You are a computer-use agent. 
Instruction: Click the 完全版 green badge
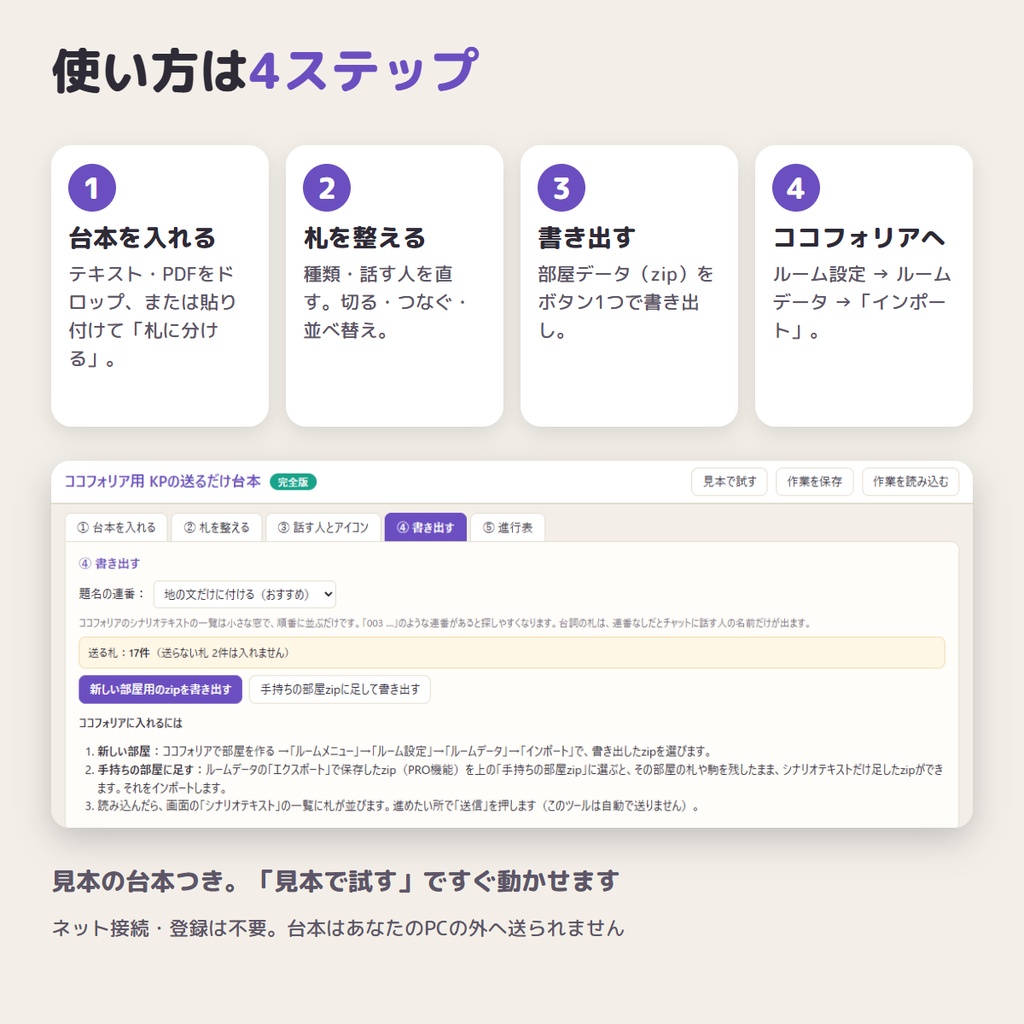point(293,482)
